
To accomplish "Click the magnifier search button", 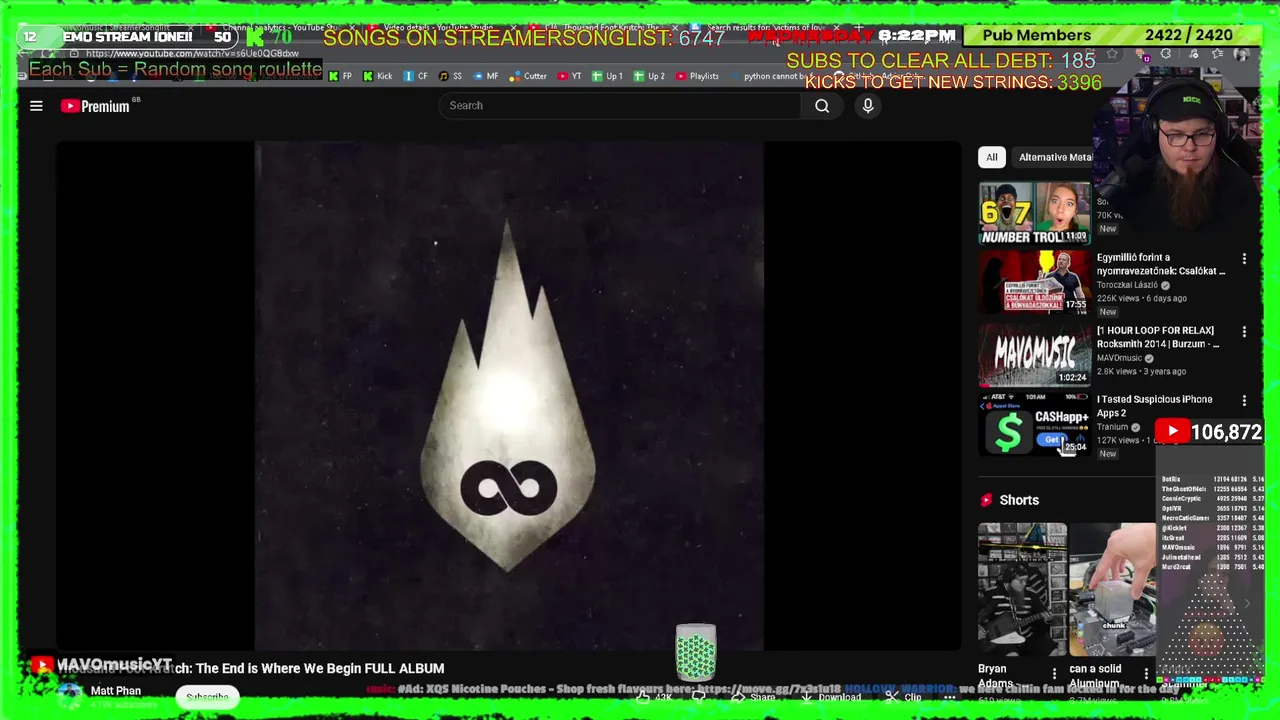I will [822, 105].
